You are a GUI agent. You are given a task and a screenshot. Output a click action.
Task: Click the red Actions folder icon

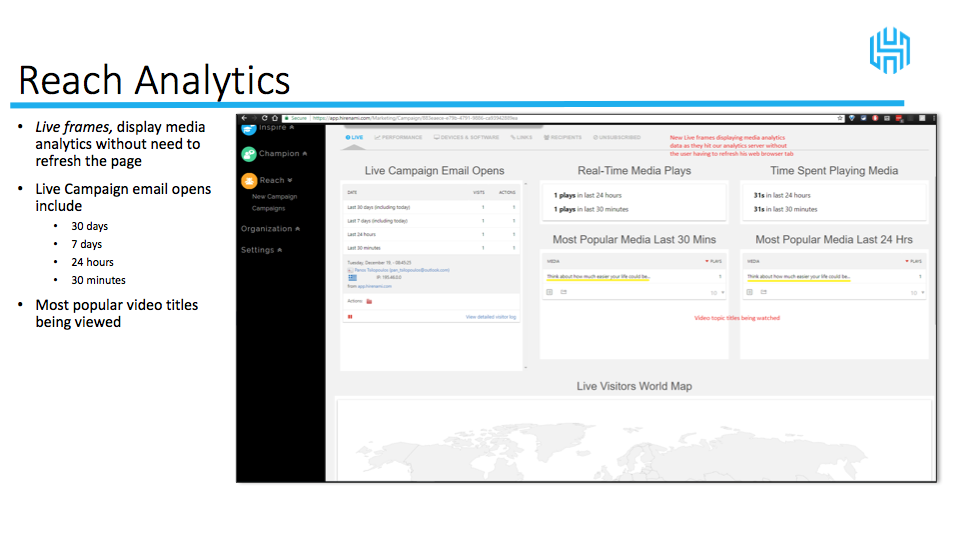(x=369, y=300)
